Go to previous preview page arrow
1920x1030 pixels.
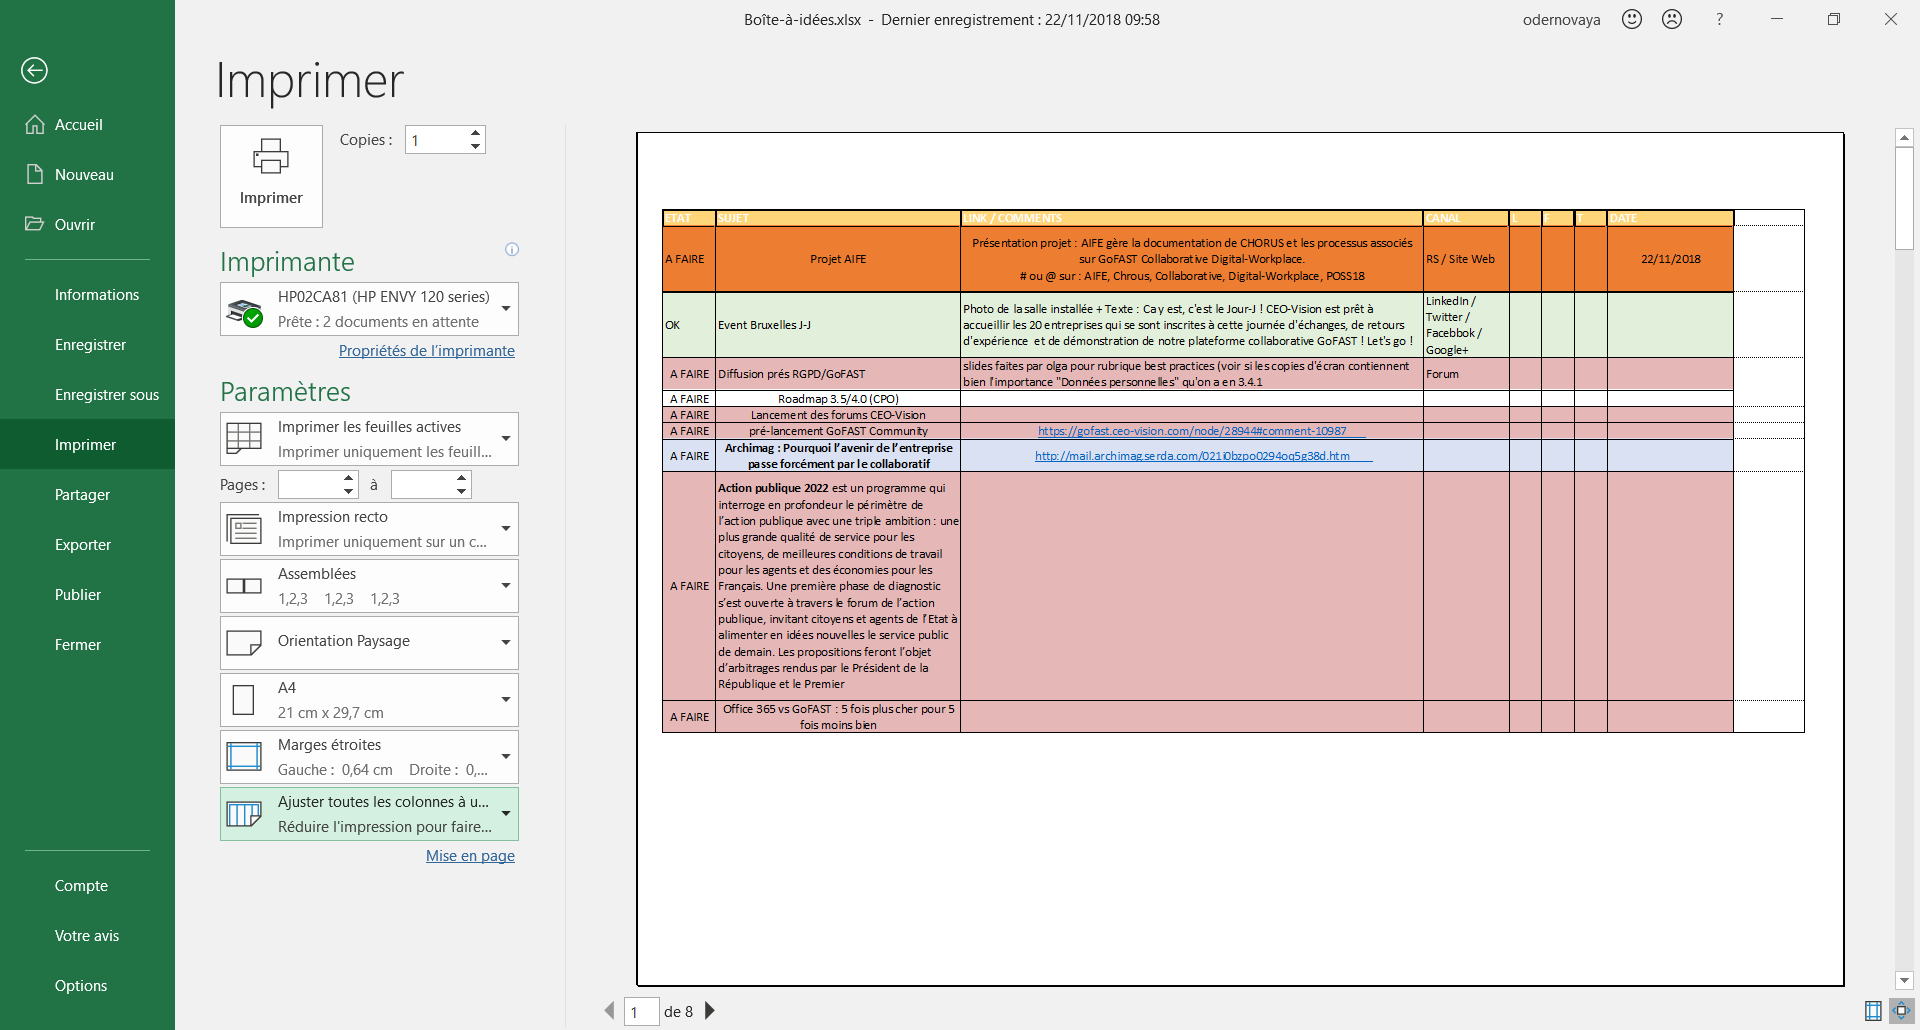609,1011
